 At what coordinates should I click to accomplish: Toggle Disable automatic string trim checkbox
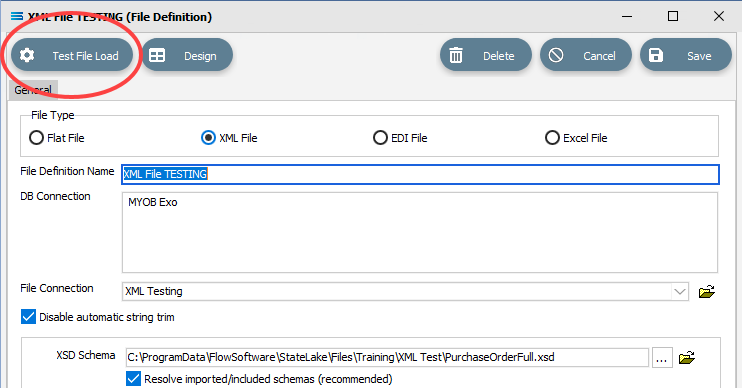click(x=28, y=317)
